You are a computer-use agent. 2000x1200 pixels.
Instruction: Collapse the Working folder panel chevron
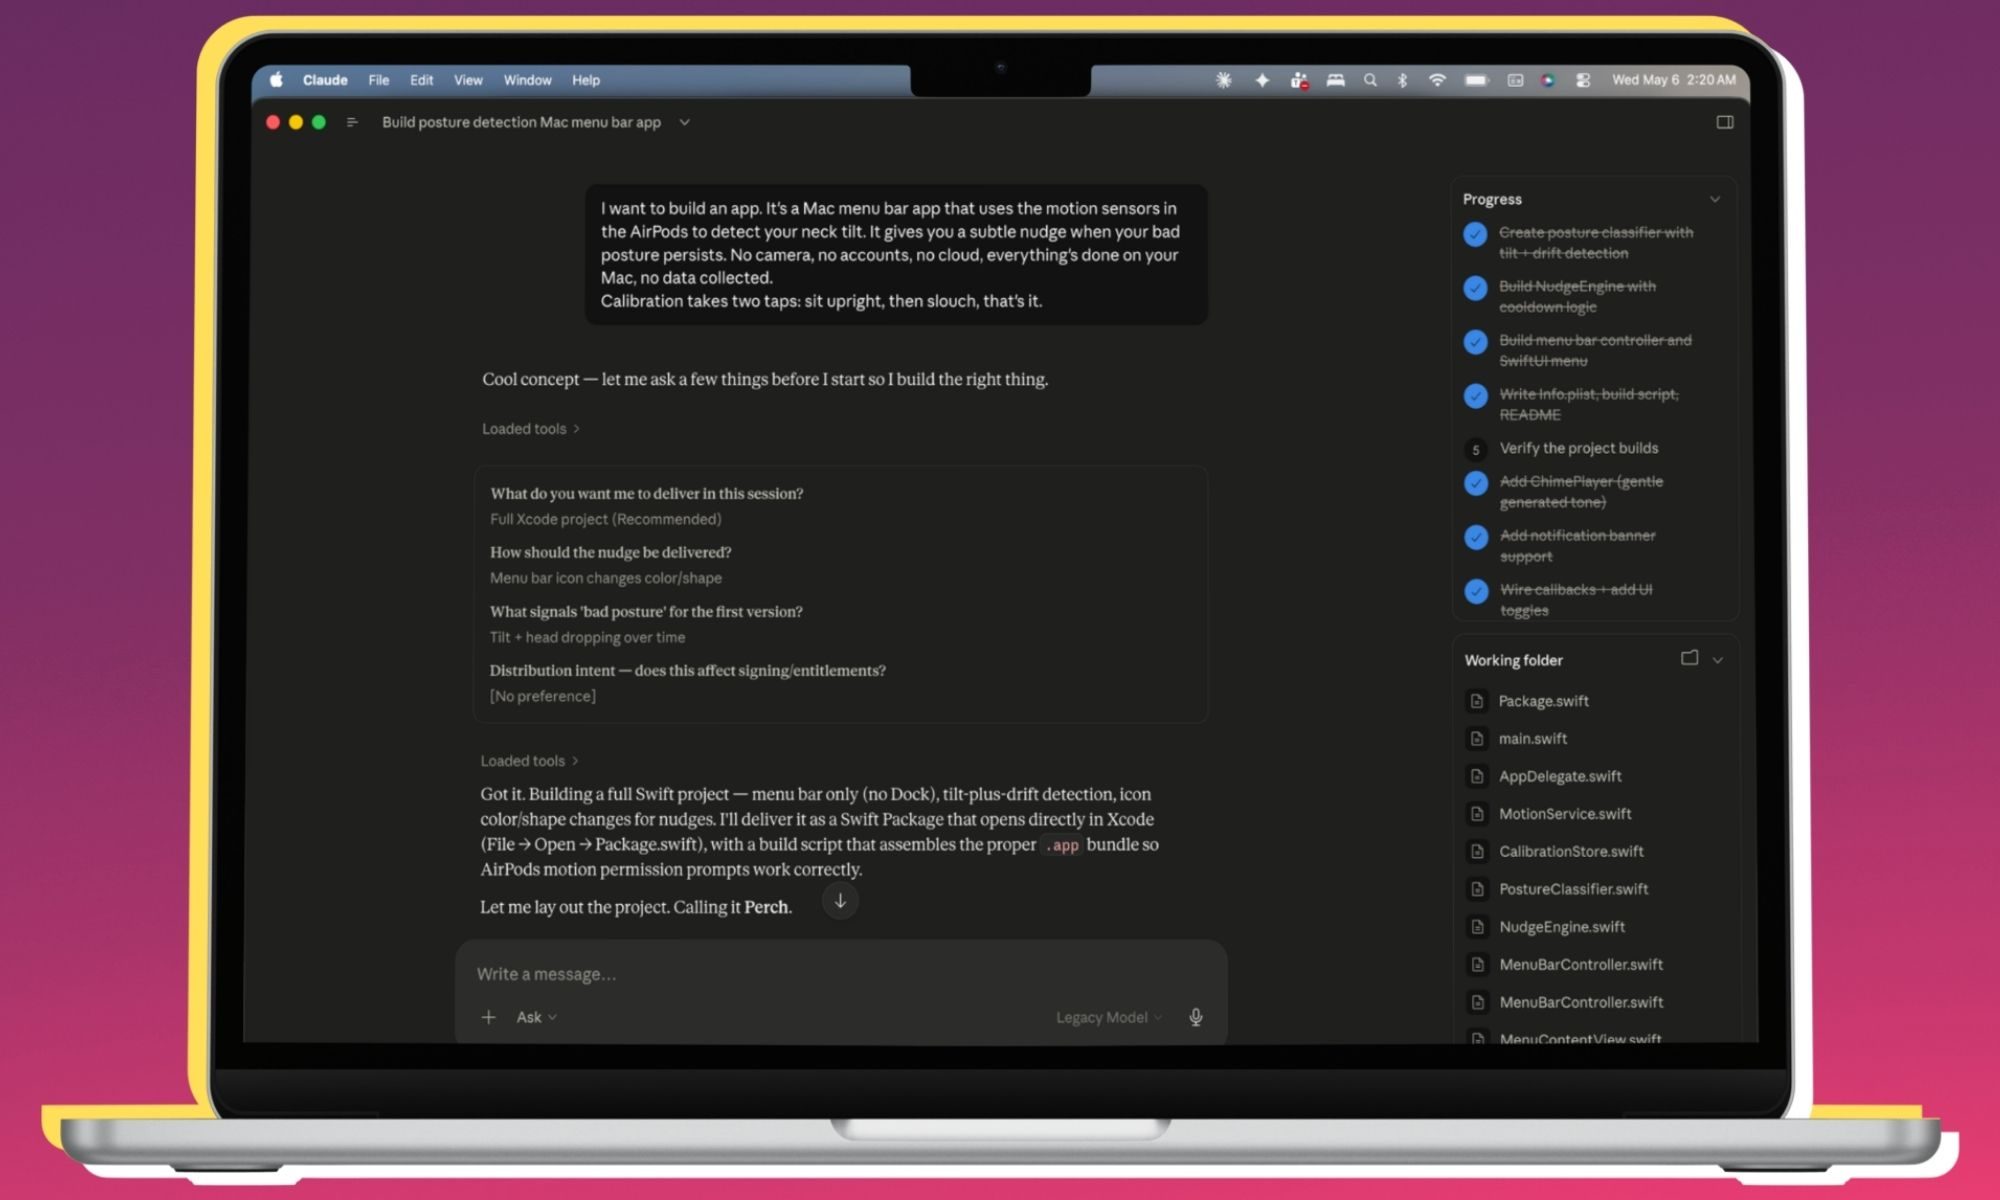point(1718,660)
